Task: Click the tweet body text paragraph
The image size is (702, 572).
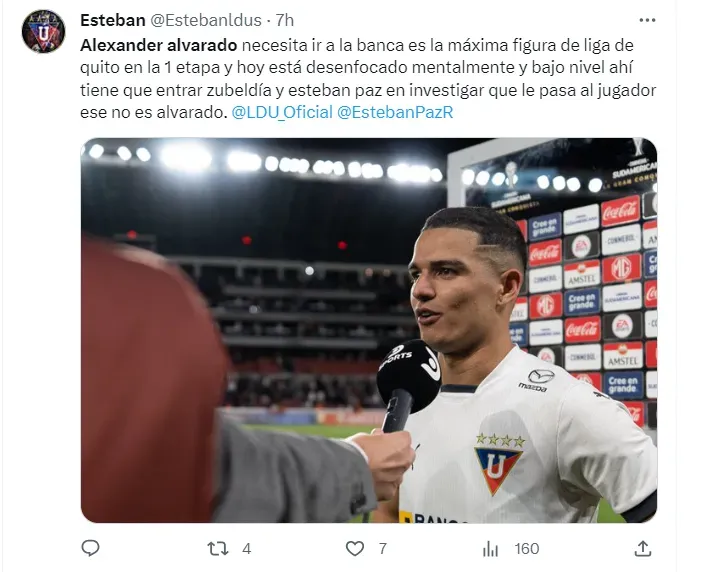Action: [x=368, y=79]
